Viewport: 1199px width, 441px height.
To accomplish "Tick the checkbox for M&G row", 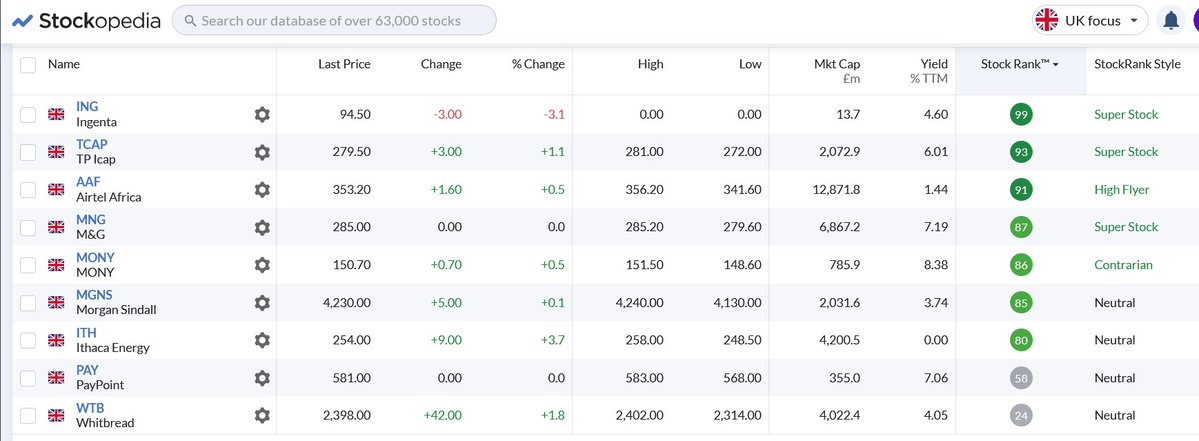I will coord(28,227).
